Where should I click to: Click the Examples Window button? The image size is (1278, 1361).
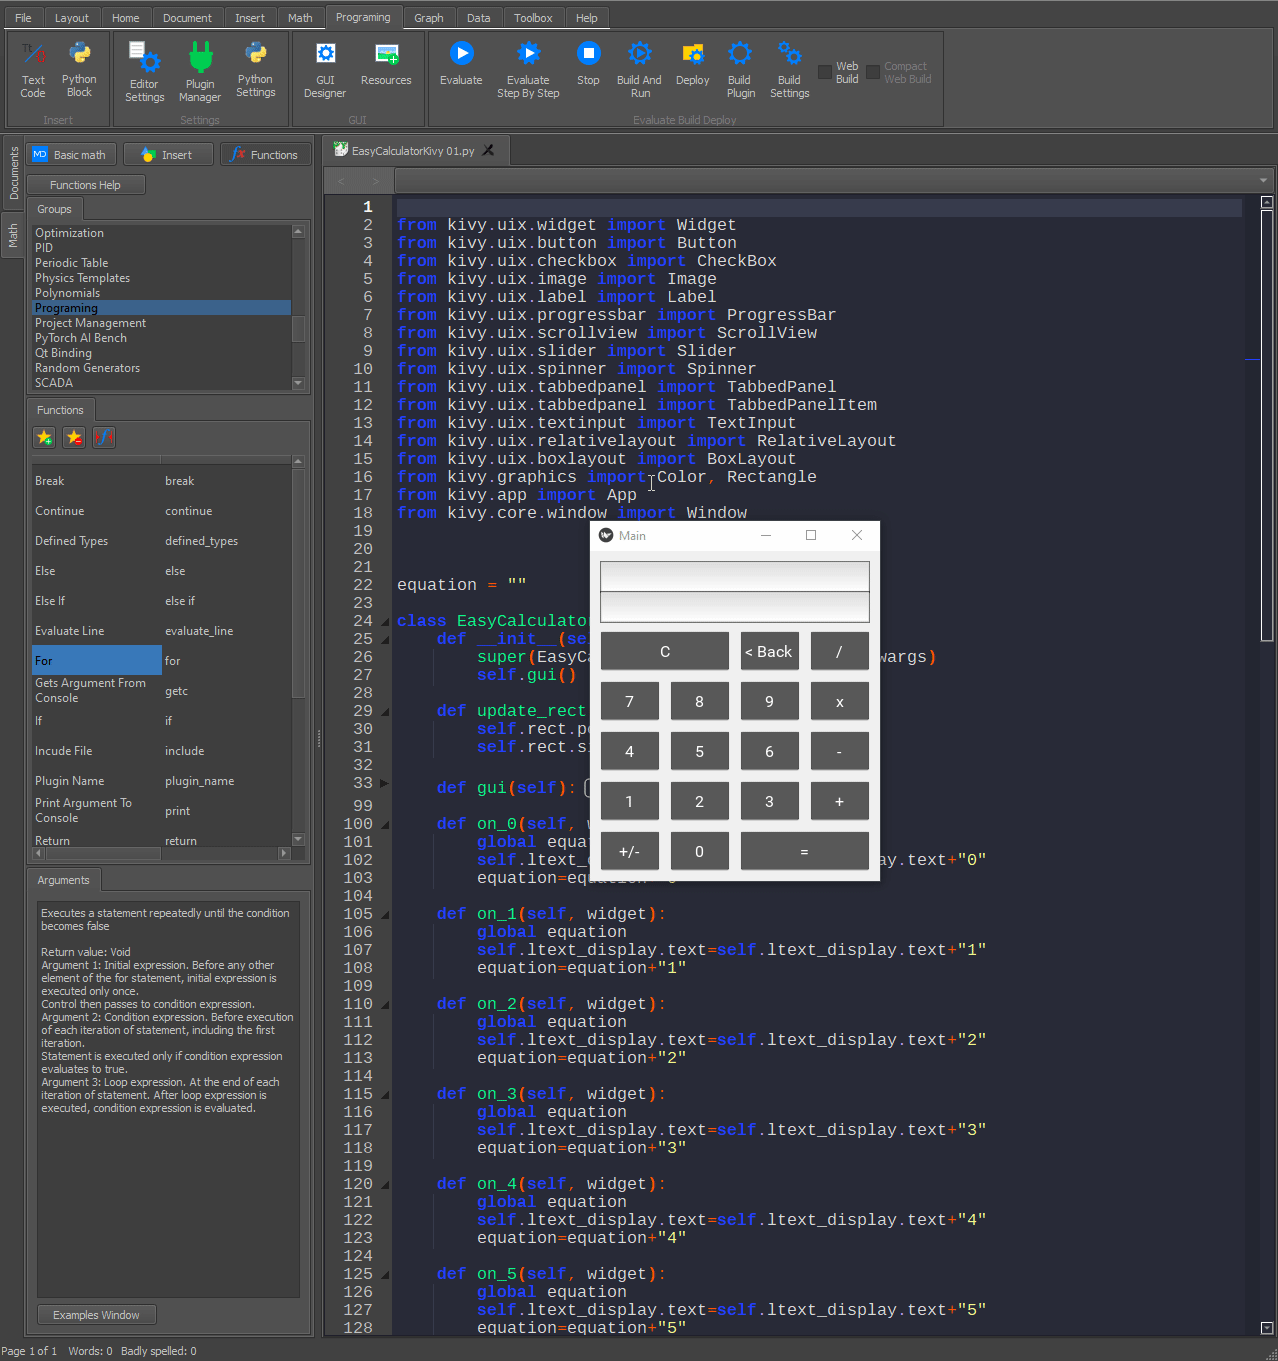point(96,1315)
